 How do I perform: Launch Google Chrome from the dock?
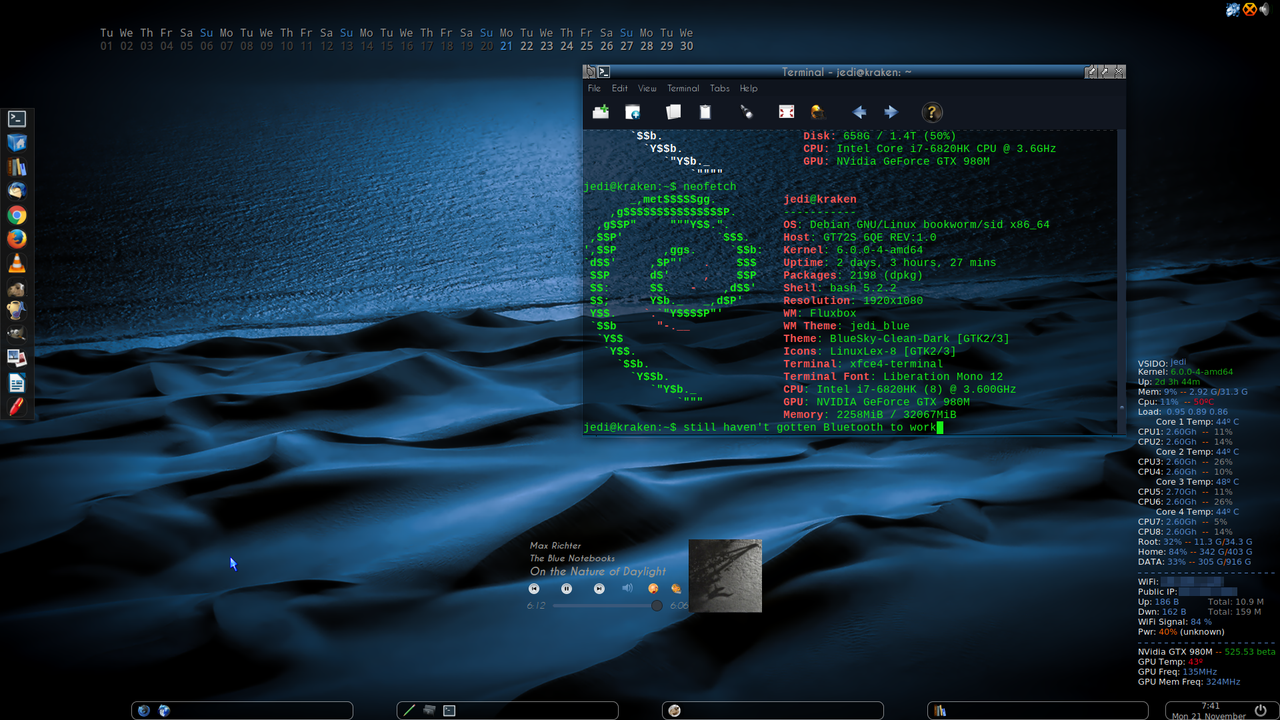click(x=16, y=215)
